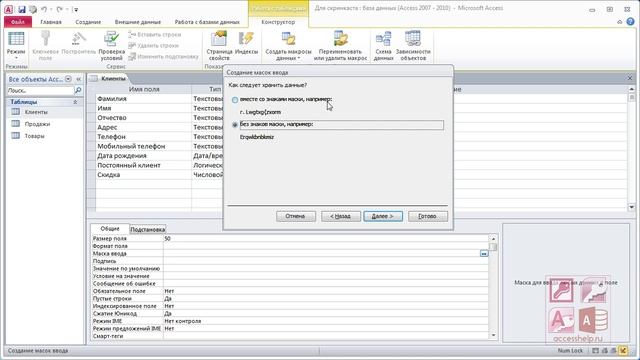The height and width of the screenshot is (360, 640).
Task: Open the Файл tab
Action: pos(18,22)
